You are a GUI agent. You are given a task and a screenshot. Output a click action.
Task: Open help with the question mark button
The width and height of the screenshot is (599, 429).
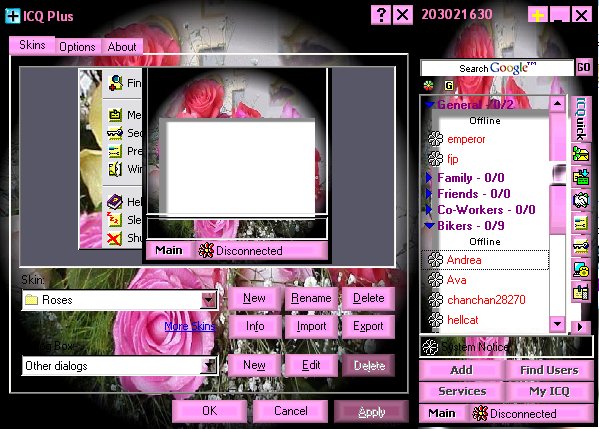[x=381, y=15]
